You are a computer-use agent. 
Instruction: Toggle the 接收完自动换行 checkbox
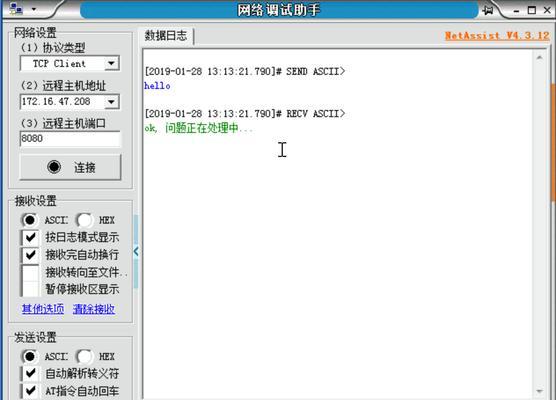pyautogui.click(x=30, y=255)
